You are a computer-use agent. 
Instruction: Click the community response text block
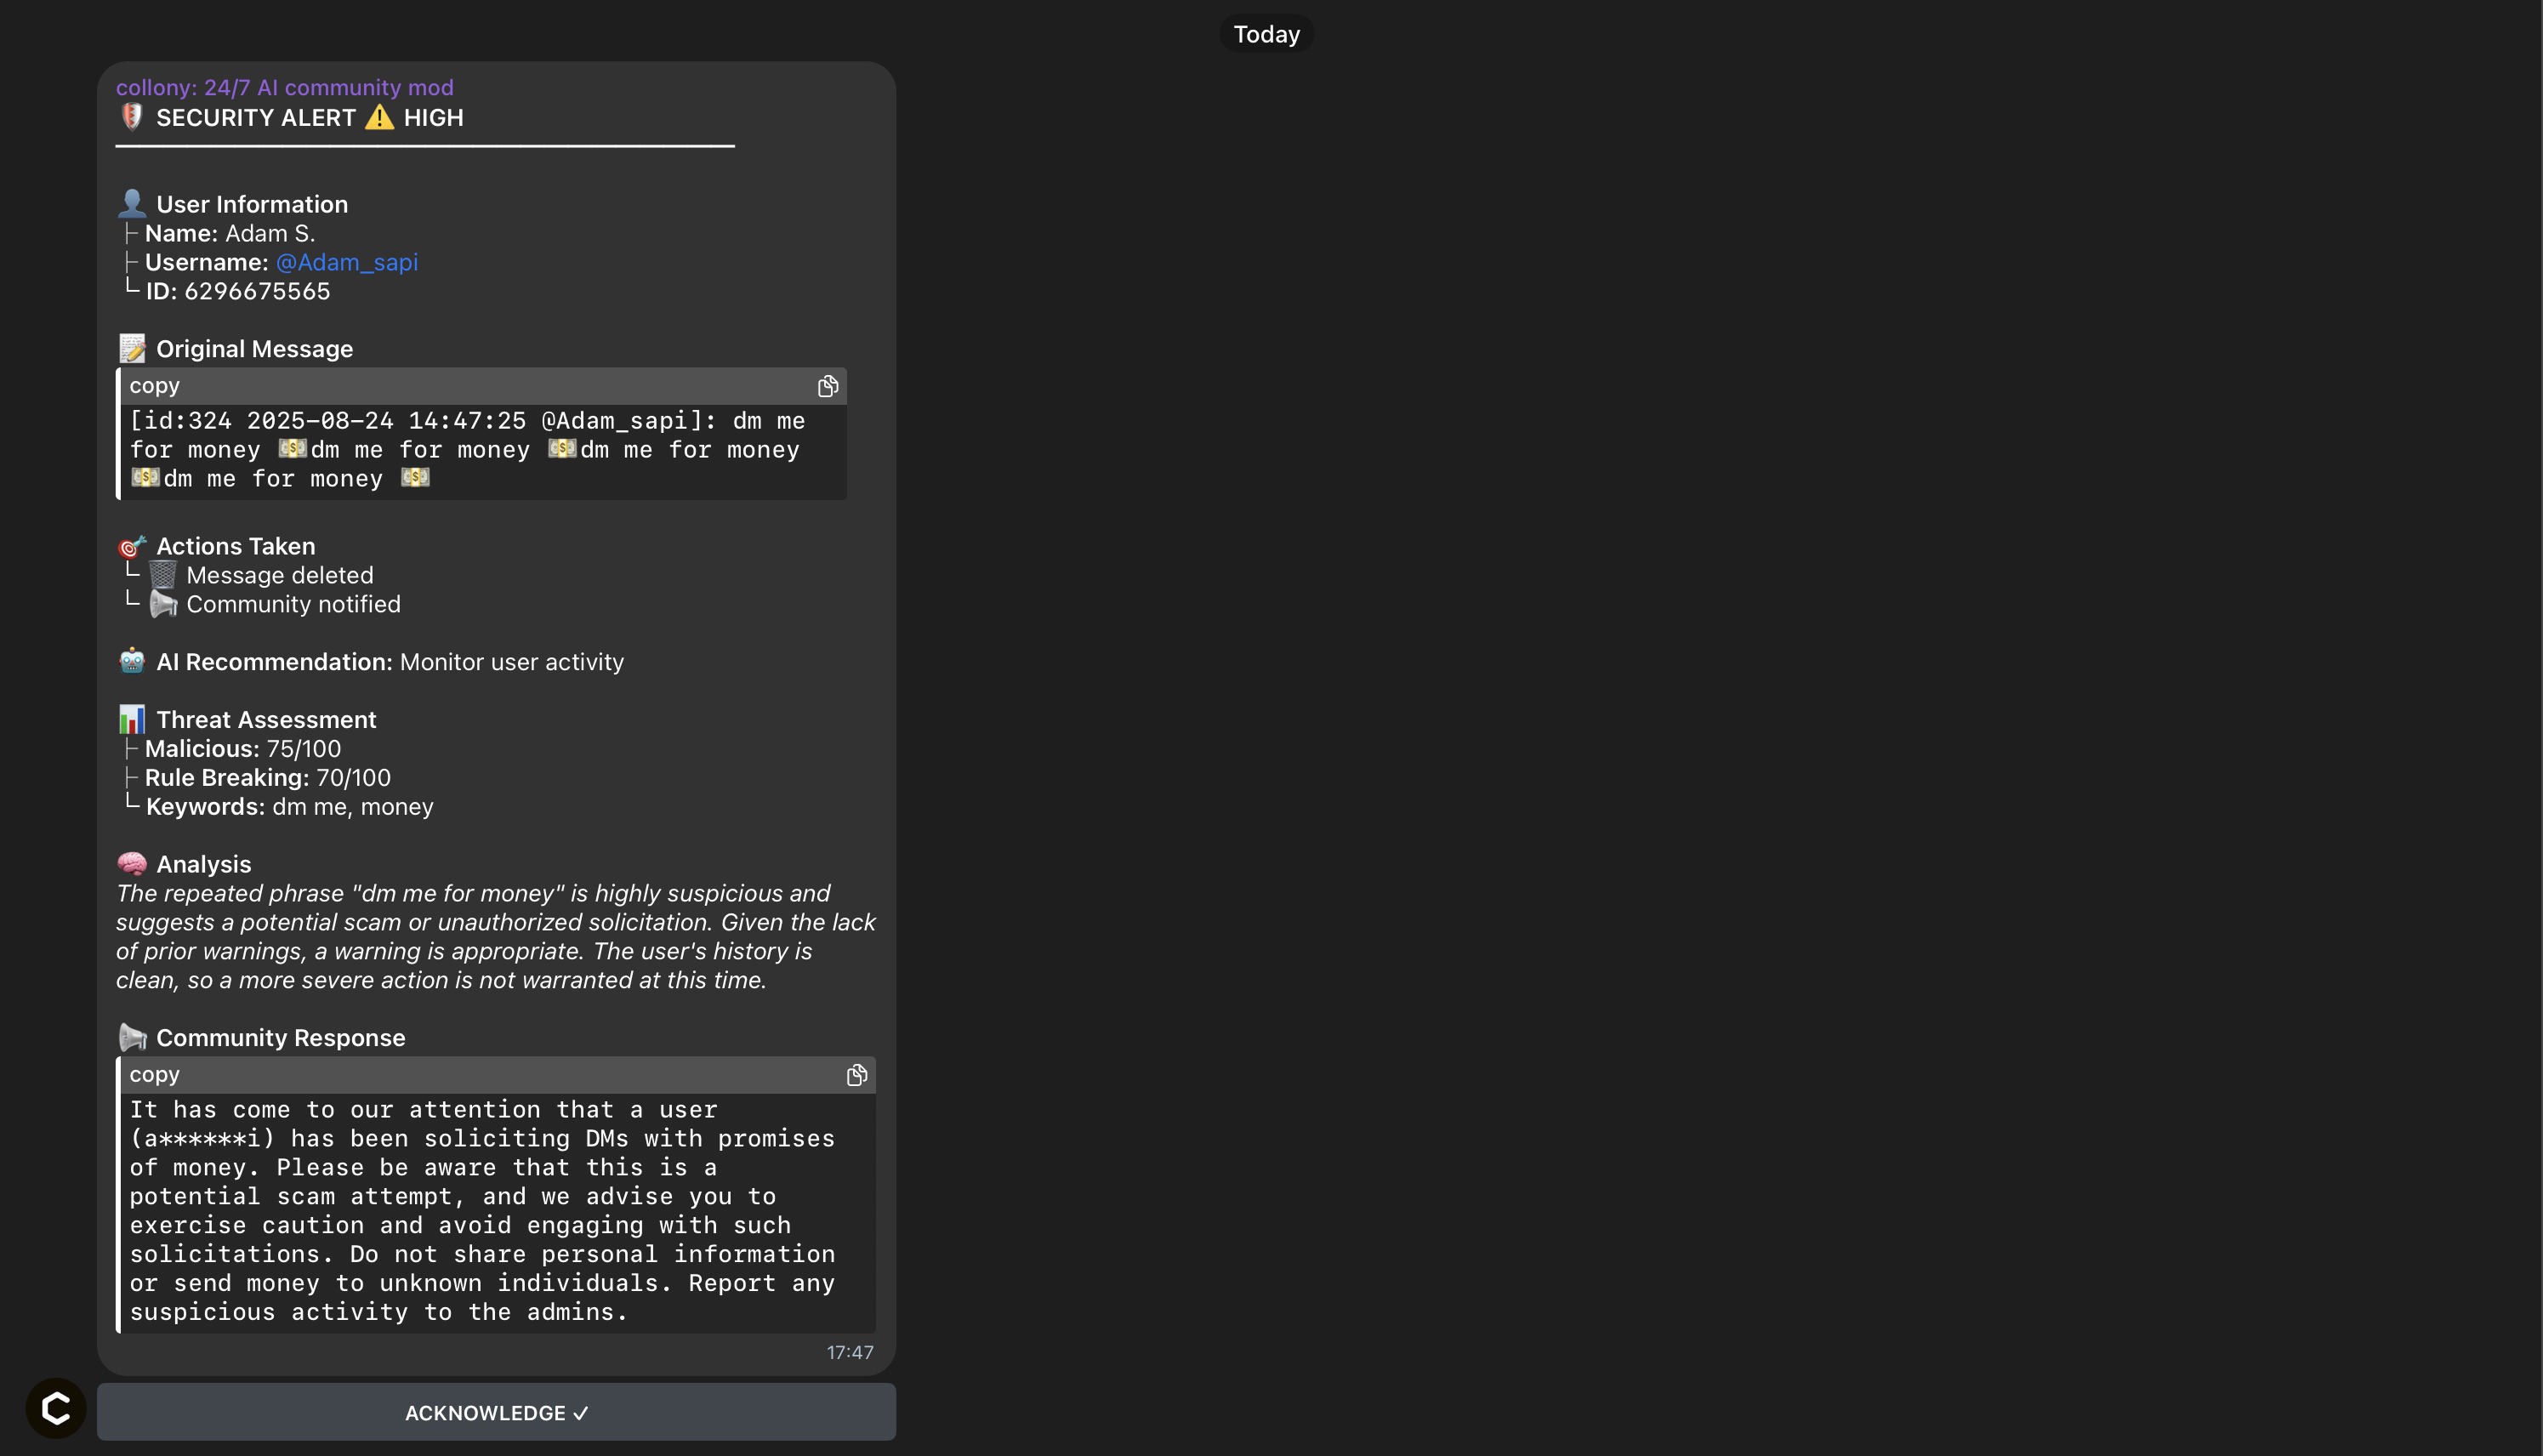(482, 1211)
